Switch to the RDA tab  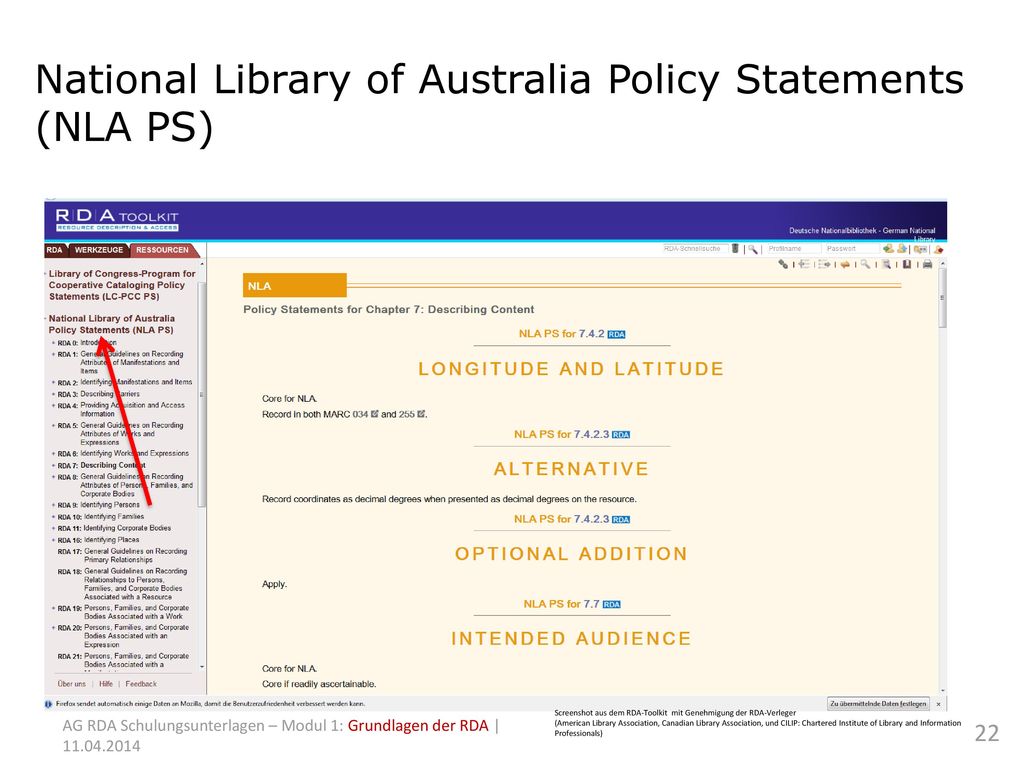click(55, 250)
